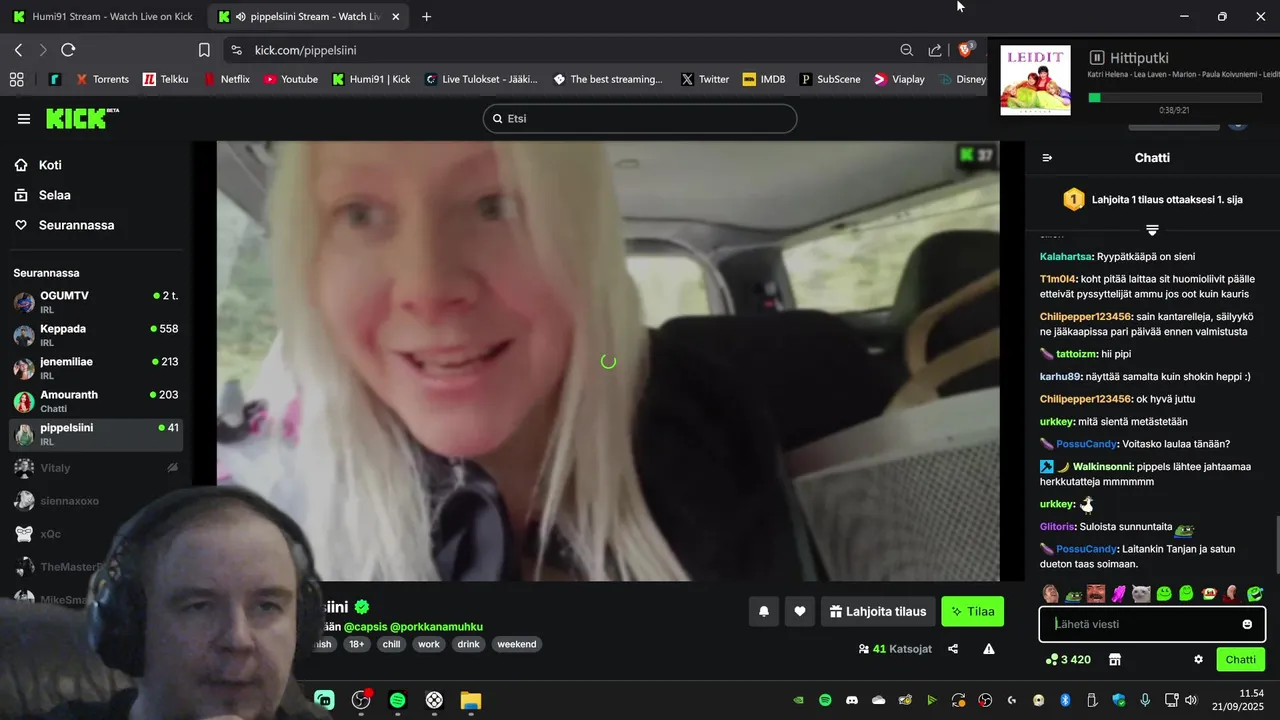Switch to Humi91 Stream tab

102,17
